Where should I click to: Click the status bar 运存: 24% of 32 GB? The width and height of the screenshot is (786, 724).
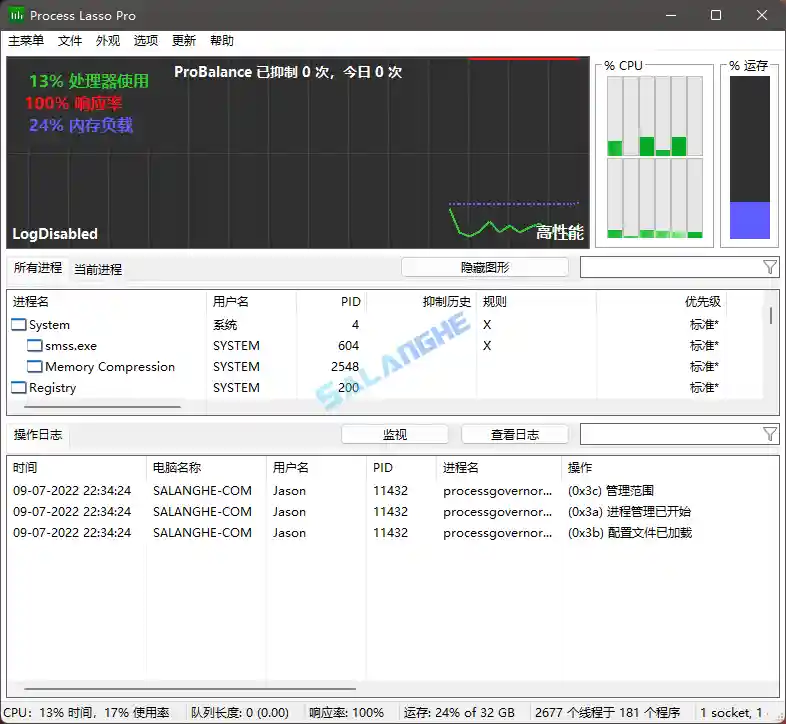(459, 712)
